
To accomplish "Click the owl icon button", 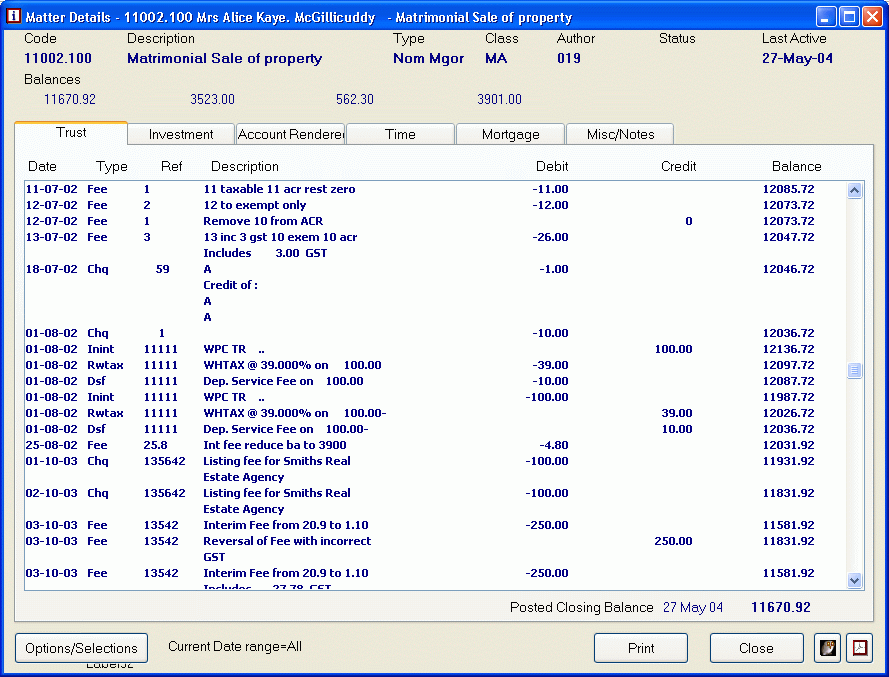I will pos(827,648).
